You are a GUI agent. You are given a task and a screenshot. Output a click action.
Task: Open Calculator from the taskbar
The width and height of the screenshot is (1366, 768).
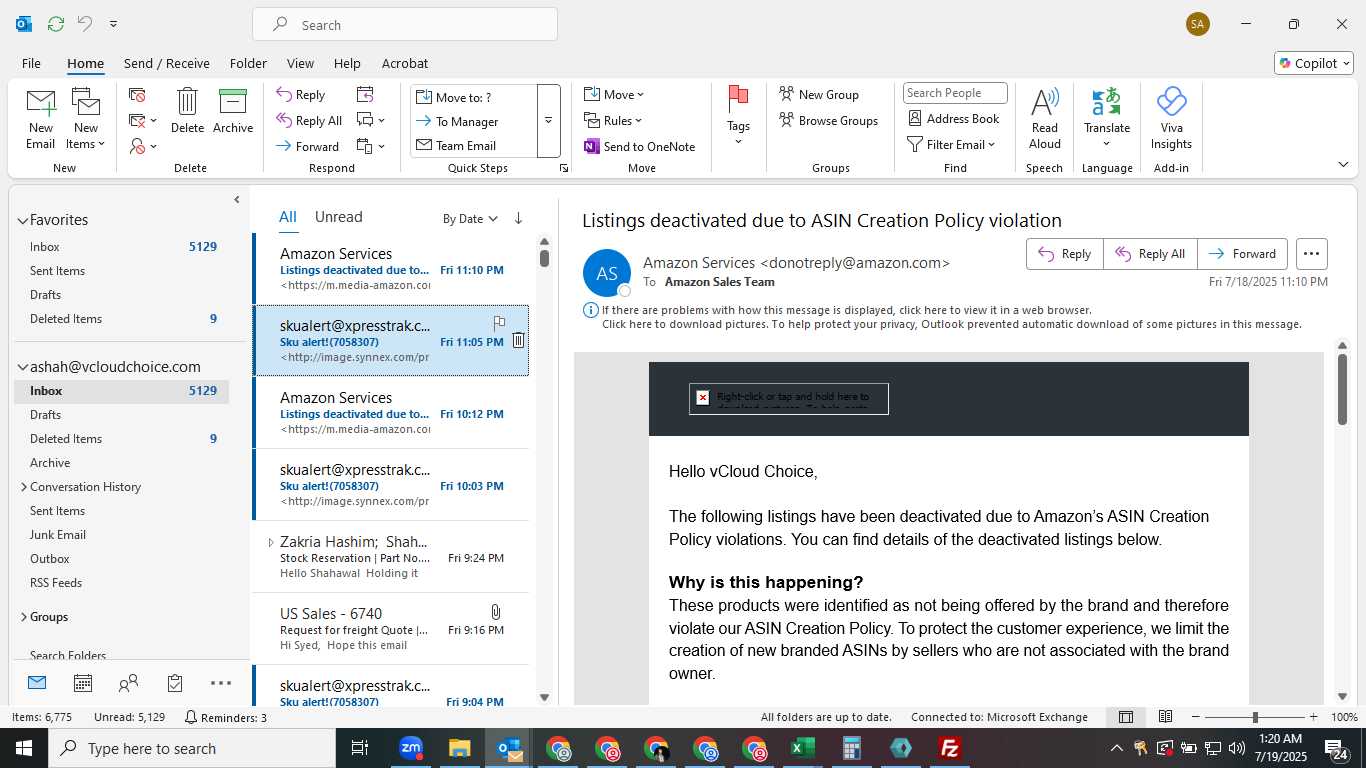point(851,748)
